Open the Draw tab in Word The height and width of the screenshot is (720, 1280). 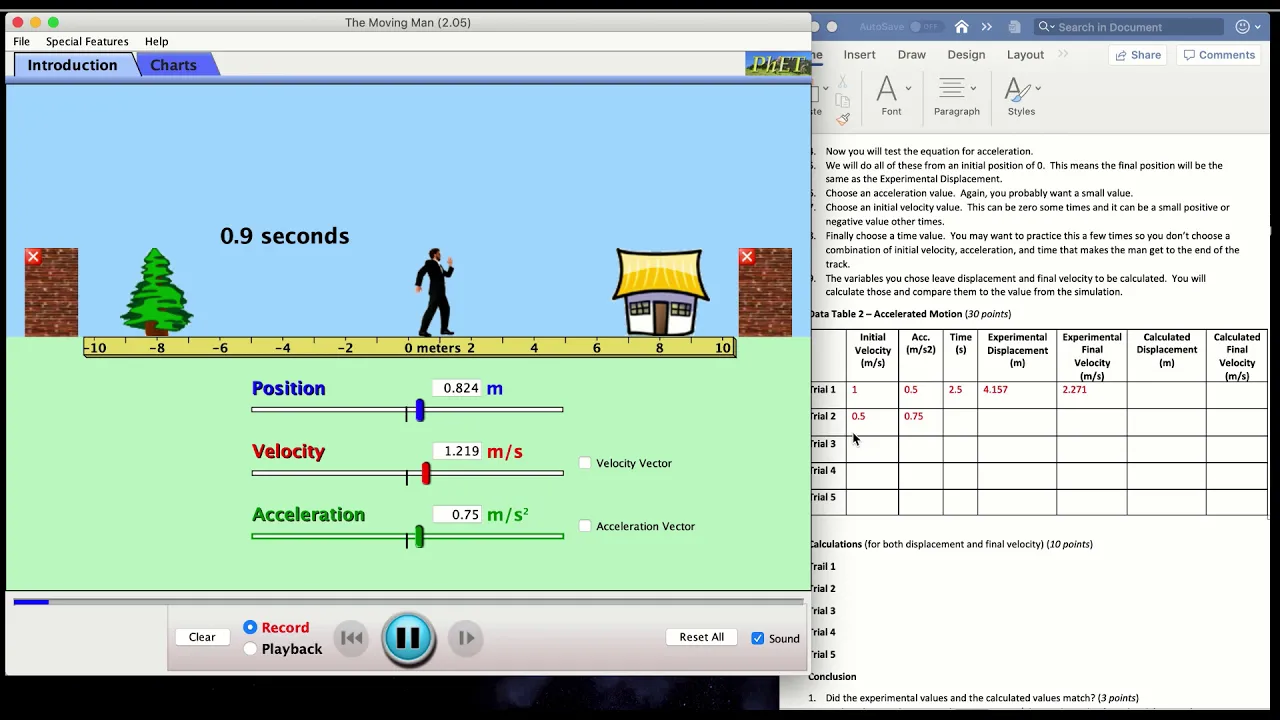click(911, 55)
